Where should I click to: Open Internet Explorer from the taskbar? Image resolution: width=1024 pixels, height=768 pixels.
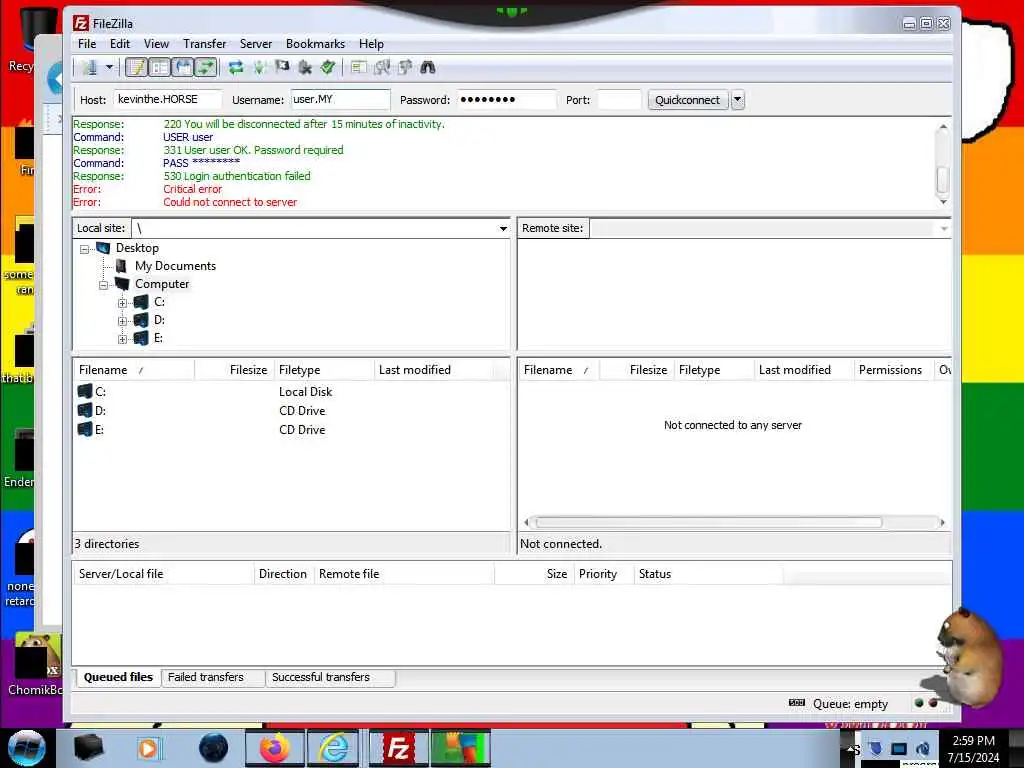click(x=334, y=748)
